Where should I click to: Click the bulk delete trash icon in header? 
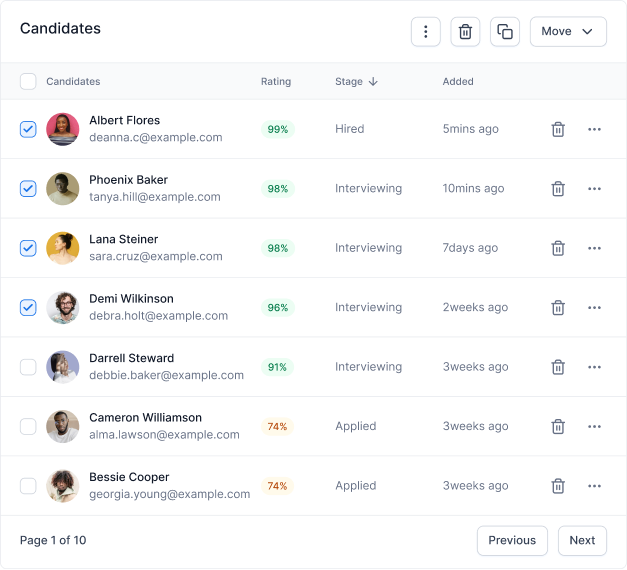coord(465,32)
